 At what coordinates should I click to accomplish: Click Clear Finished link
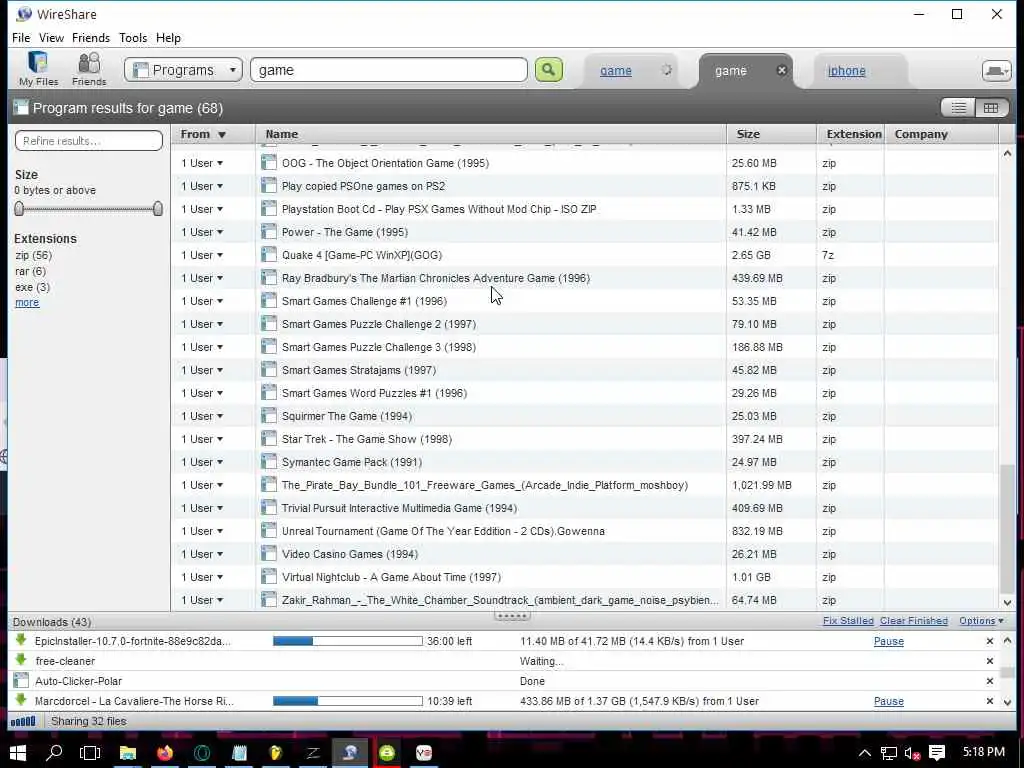coord(914,620)
